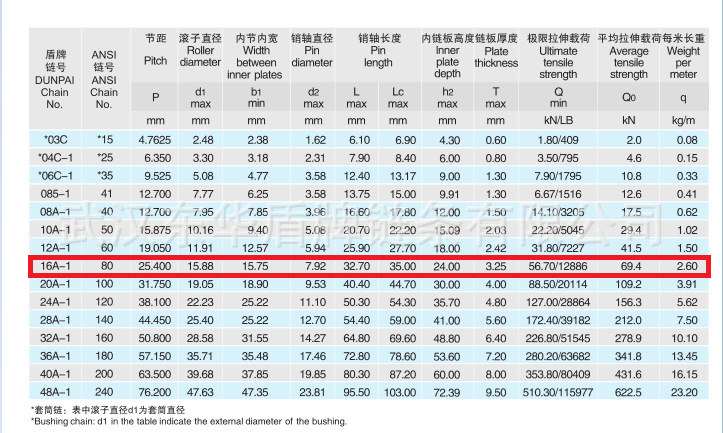Screen dimensions: 723x433
Task: Select weight value '10.10'
Action: 684,338
